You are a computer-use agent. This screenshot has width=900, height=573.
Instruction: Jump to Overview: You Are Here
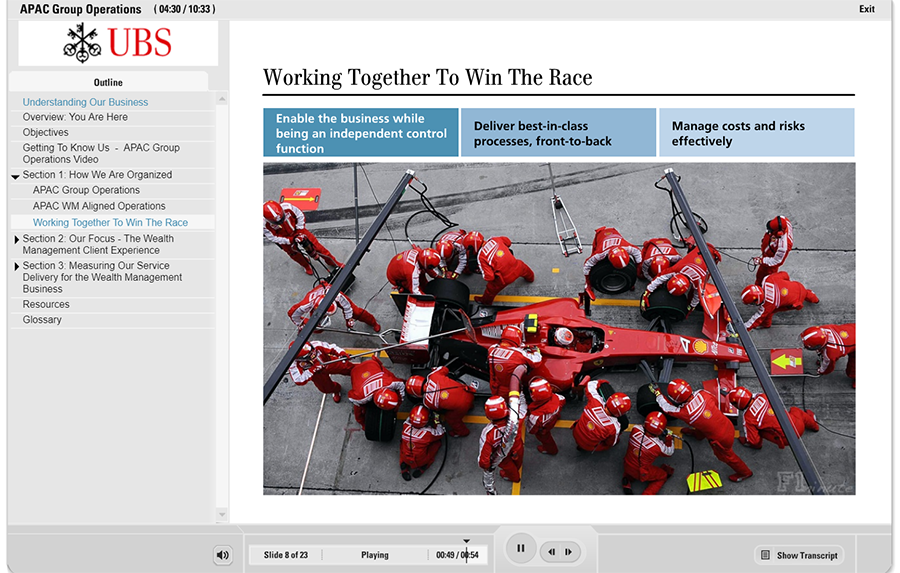pos(75,117)
